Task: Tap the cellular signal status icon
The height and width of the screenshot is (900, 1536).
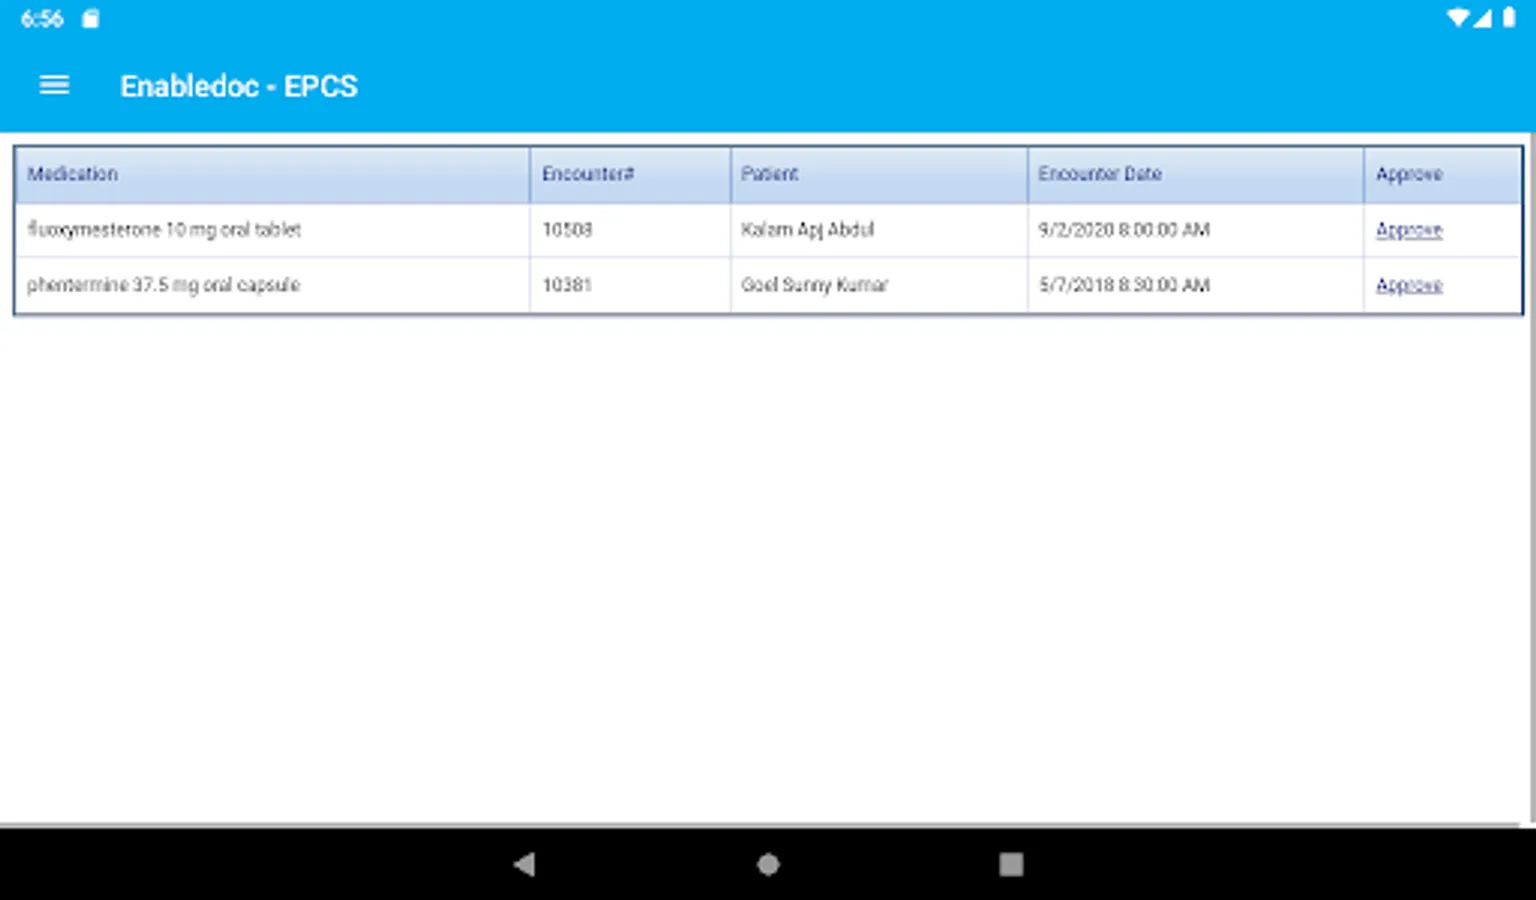Action: point(1483,18)
